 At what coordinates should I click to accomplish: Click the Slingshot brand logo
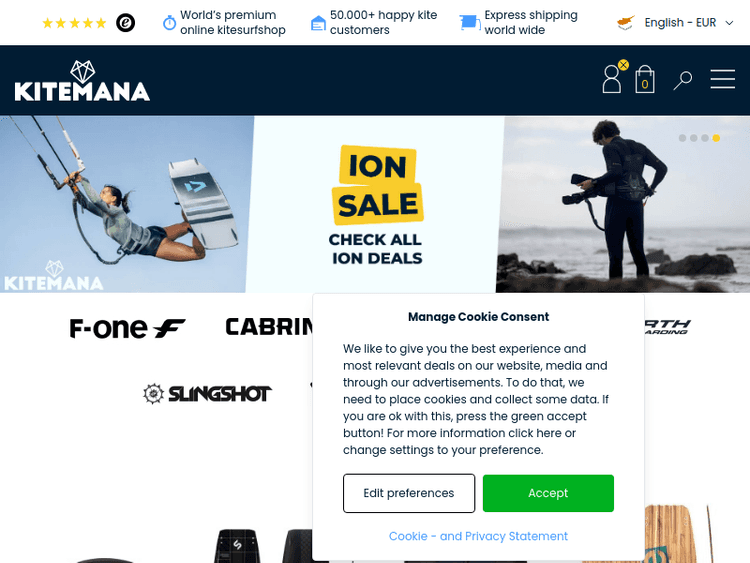[208, 394]
